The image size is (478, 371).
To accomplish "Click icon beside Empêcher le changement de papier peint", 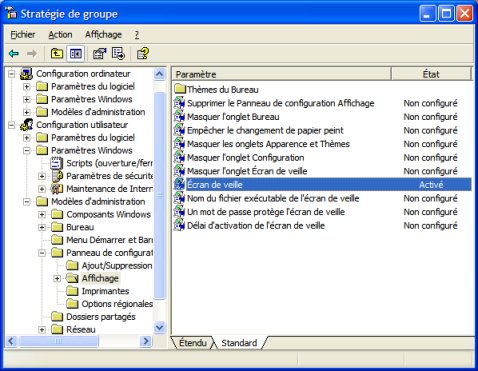I will click(180, 130).
